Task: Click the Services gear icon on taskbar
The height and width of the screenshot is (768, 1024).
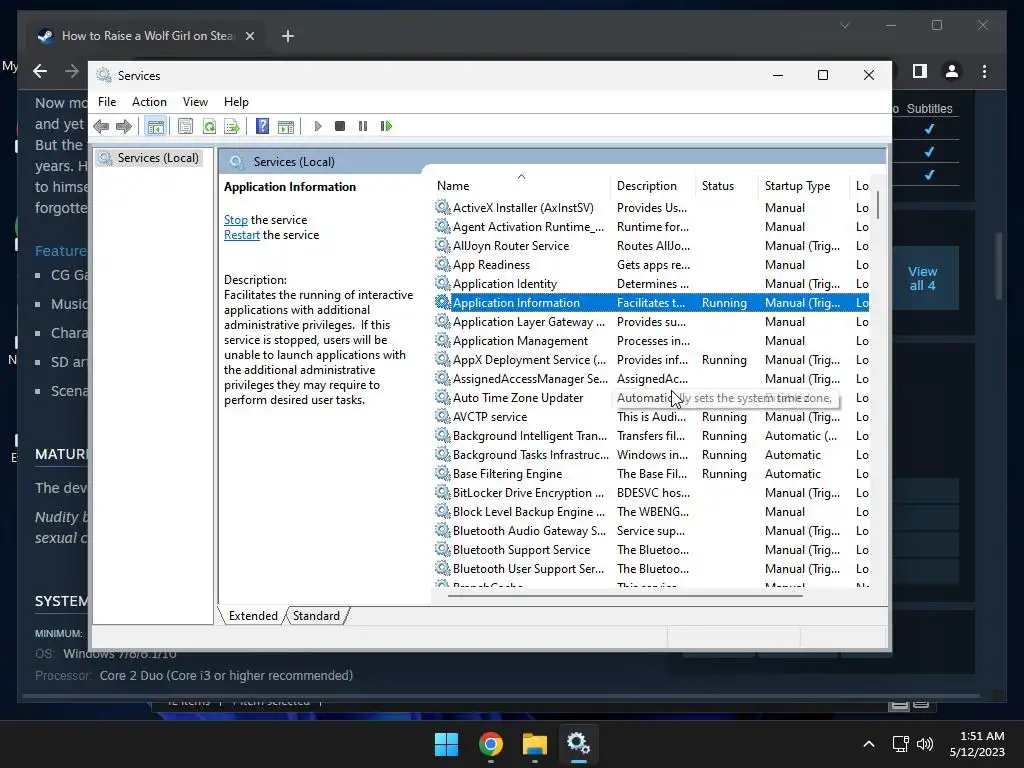Action: 579,744
